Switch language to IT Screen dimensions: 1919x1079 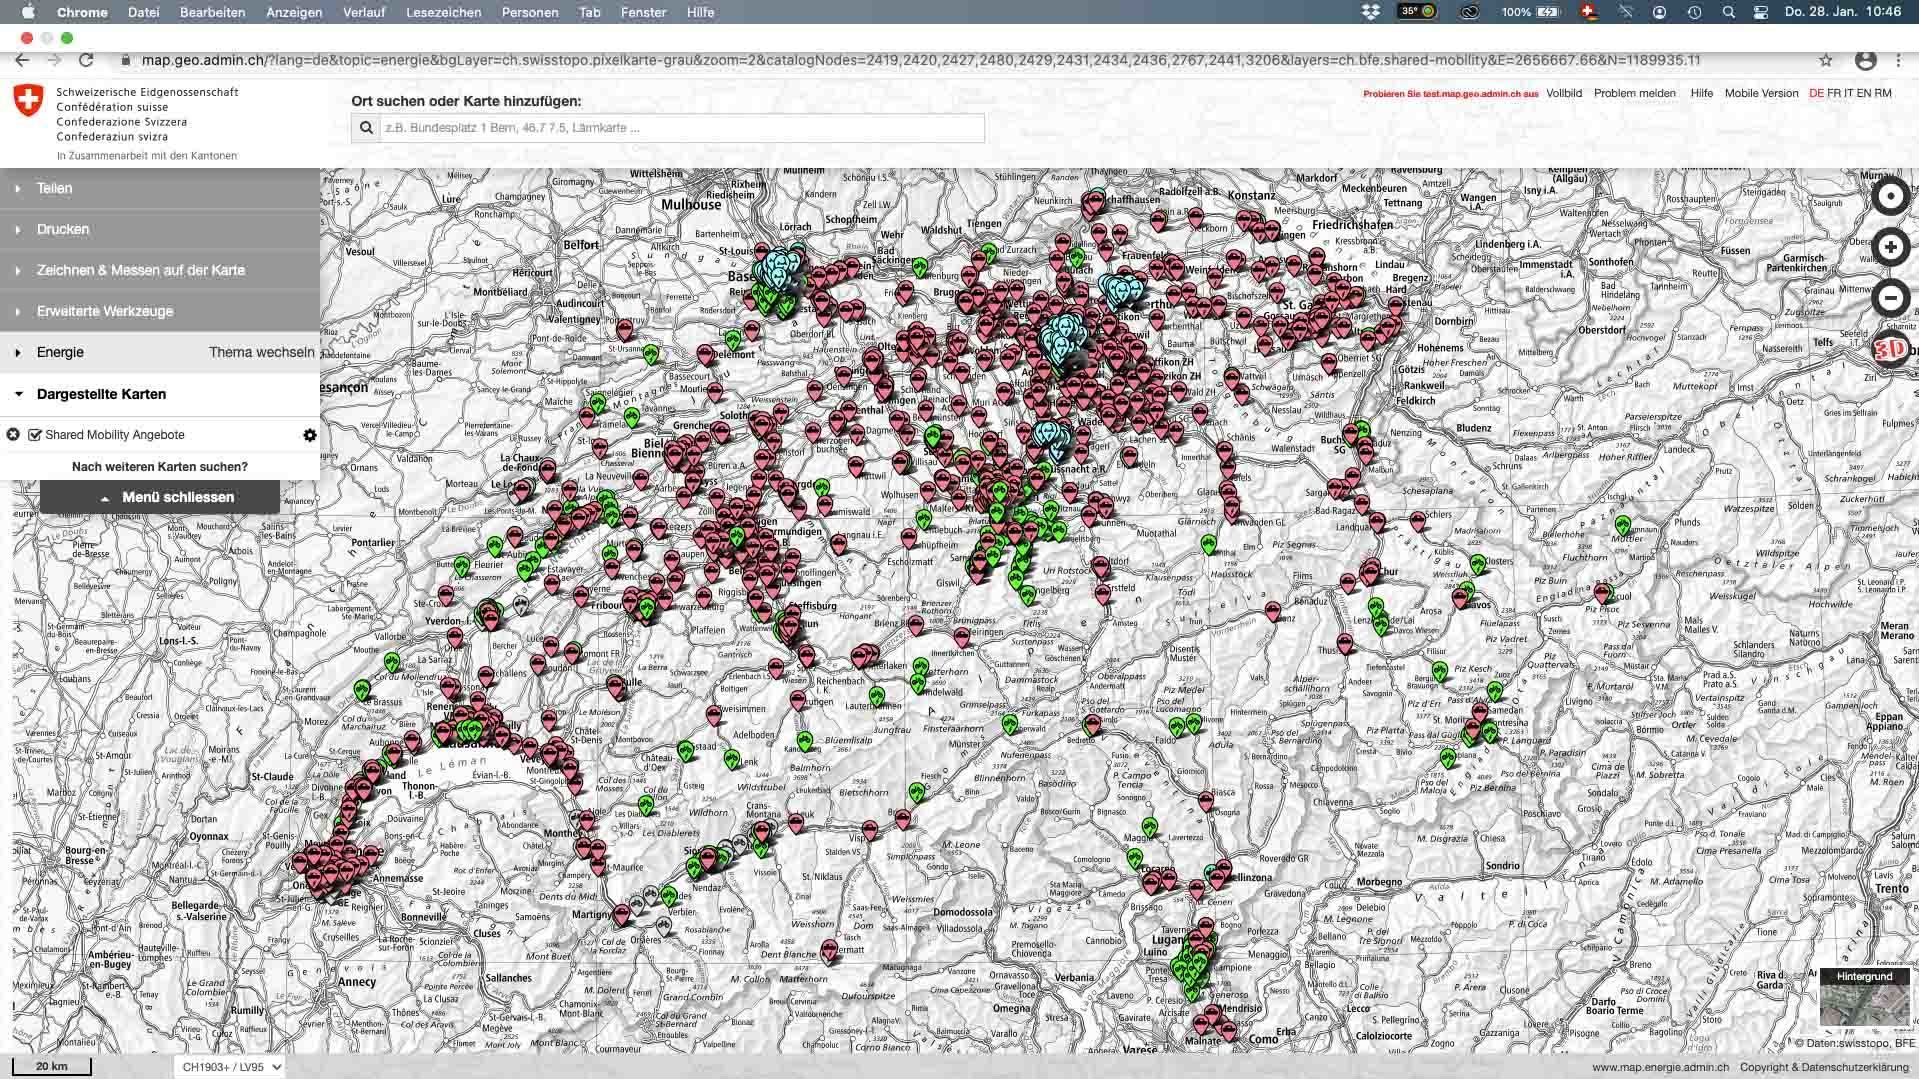(1849, 93)
